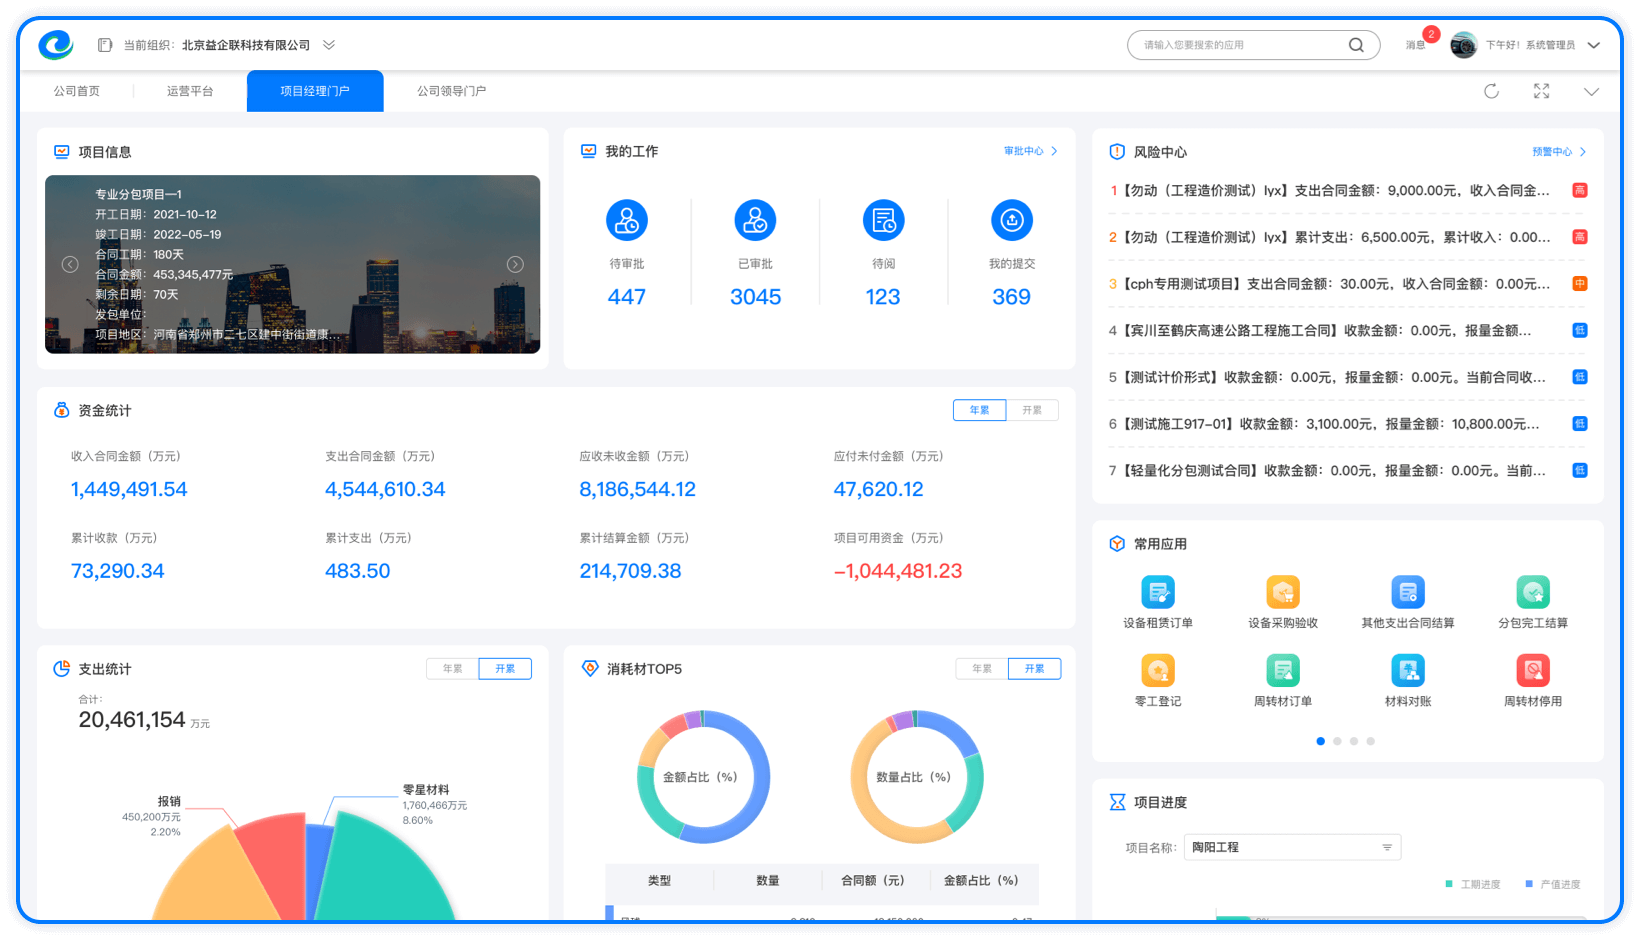Click the 我的提交 submission icon
Screen dimensions: 1640x940
tap(1012, 220)
